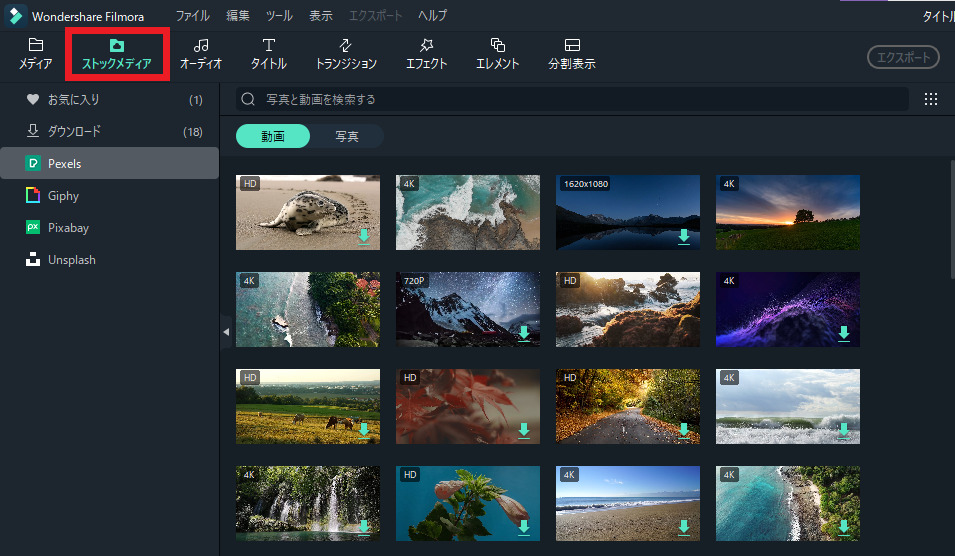This screenshot has height=556, width=955.
Task: Select the 4K sunset tree meadow thumbnail
Action: click(788, 213)
